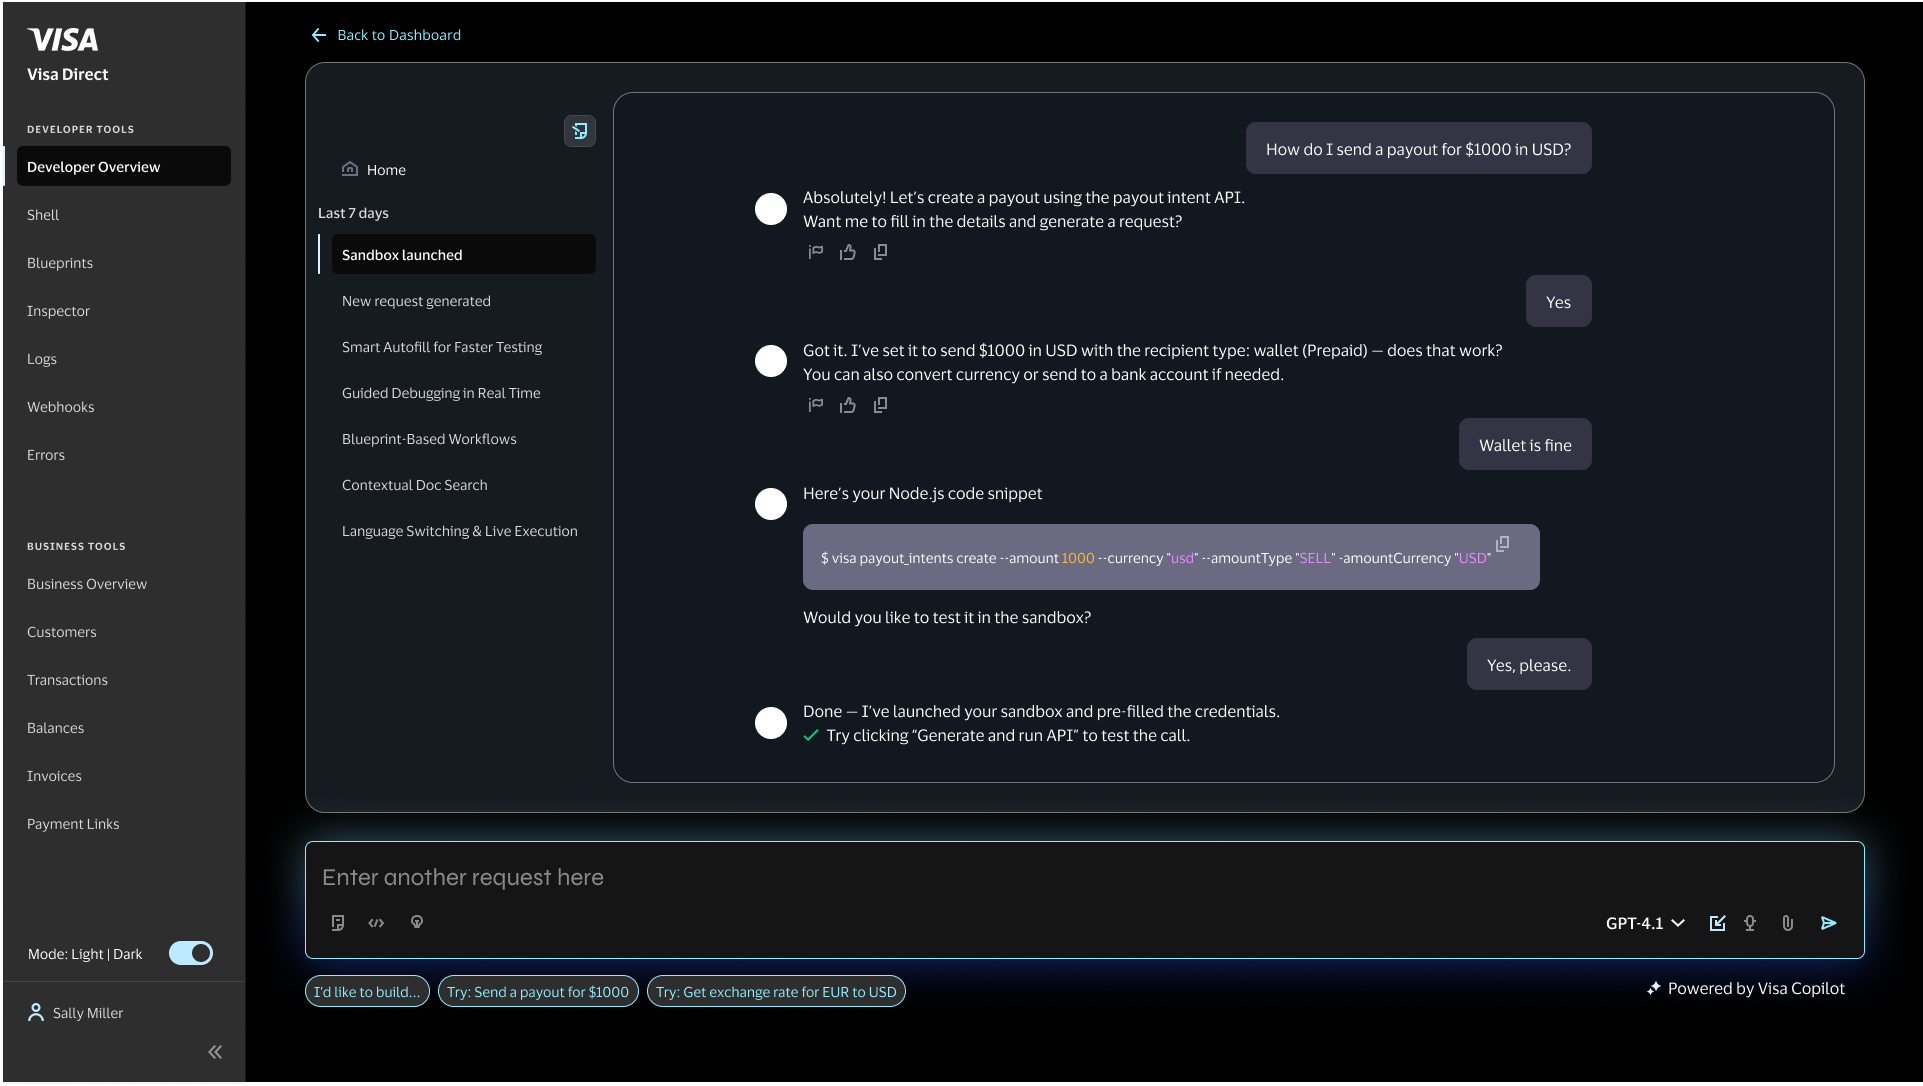Open the Inspector developer tool
Viewport: 1923px width, 1086px height.
click(58, 311)
